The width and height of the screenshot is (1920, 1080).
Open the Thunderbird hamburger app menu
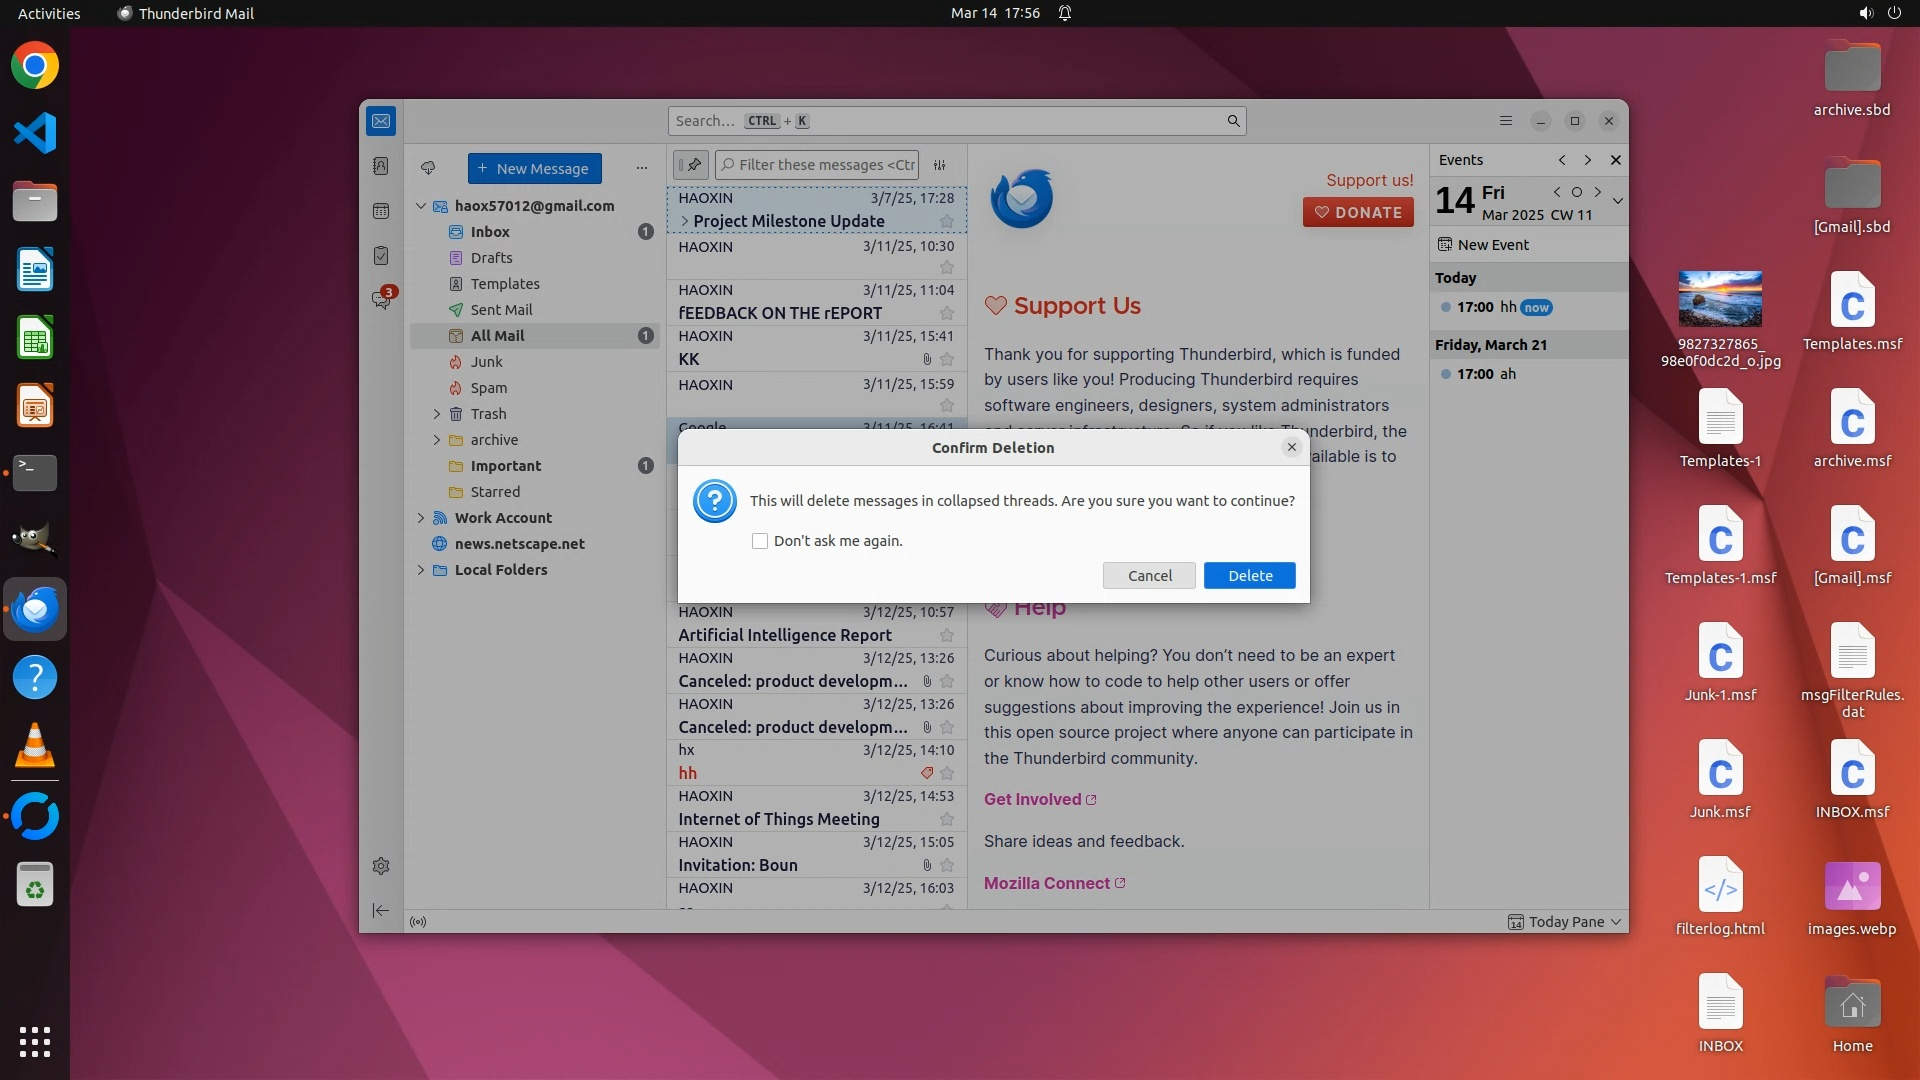[x=1506, y=121]
